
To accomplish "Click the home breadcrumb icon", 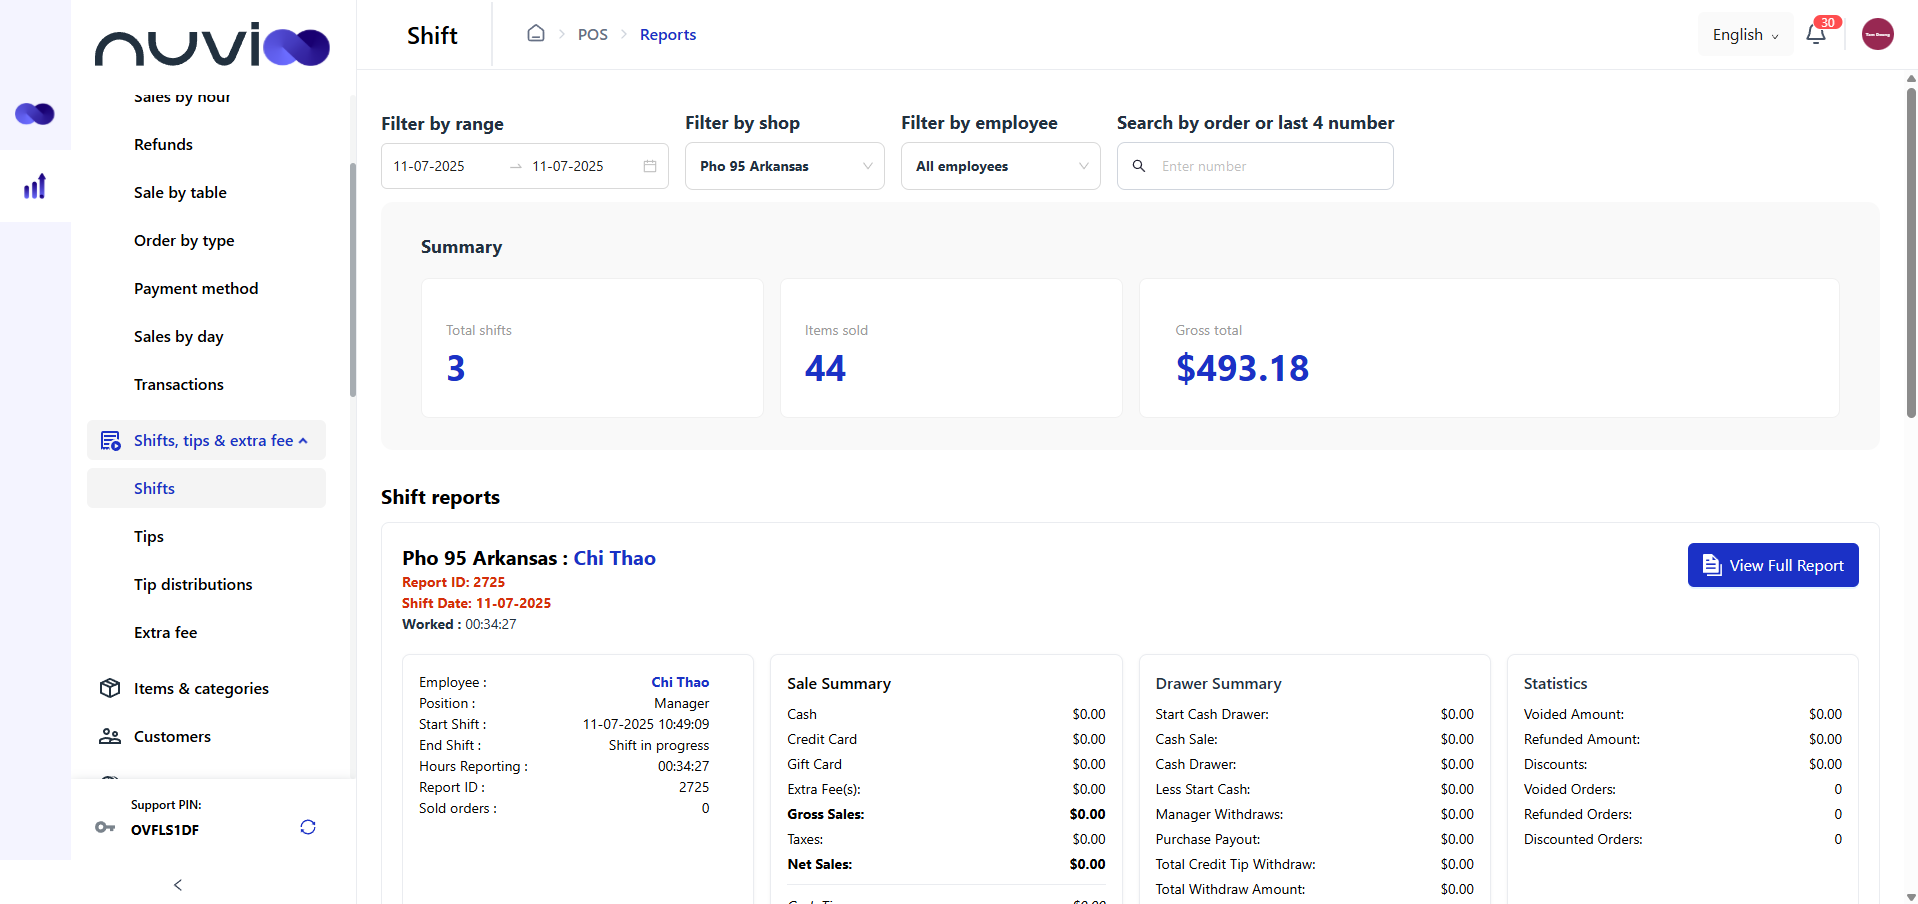I will (536, 33).
